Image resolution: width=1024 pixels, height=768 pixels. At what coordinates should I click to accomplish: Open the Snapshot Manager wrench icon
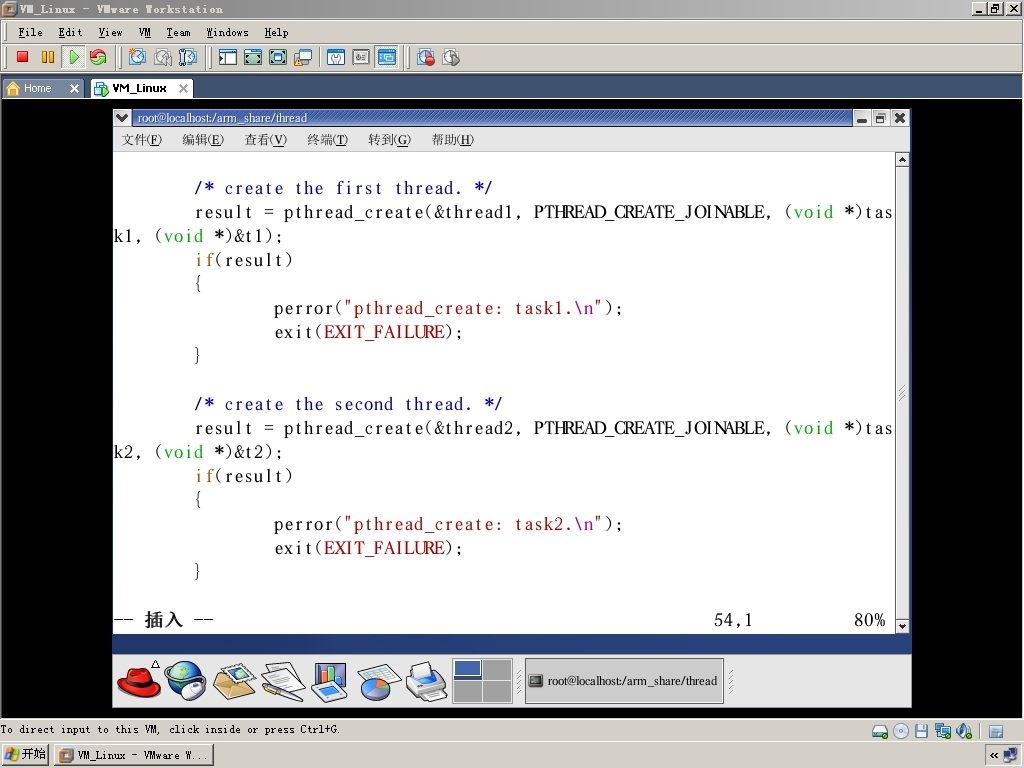[188, 57]
